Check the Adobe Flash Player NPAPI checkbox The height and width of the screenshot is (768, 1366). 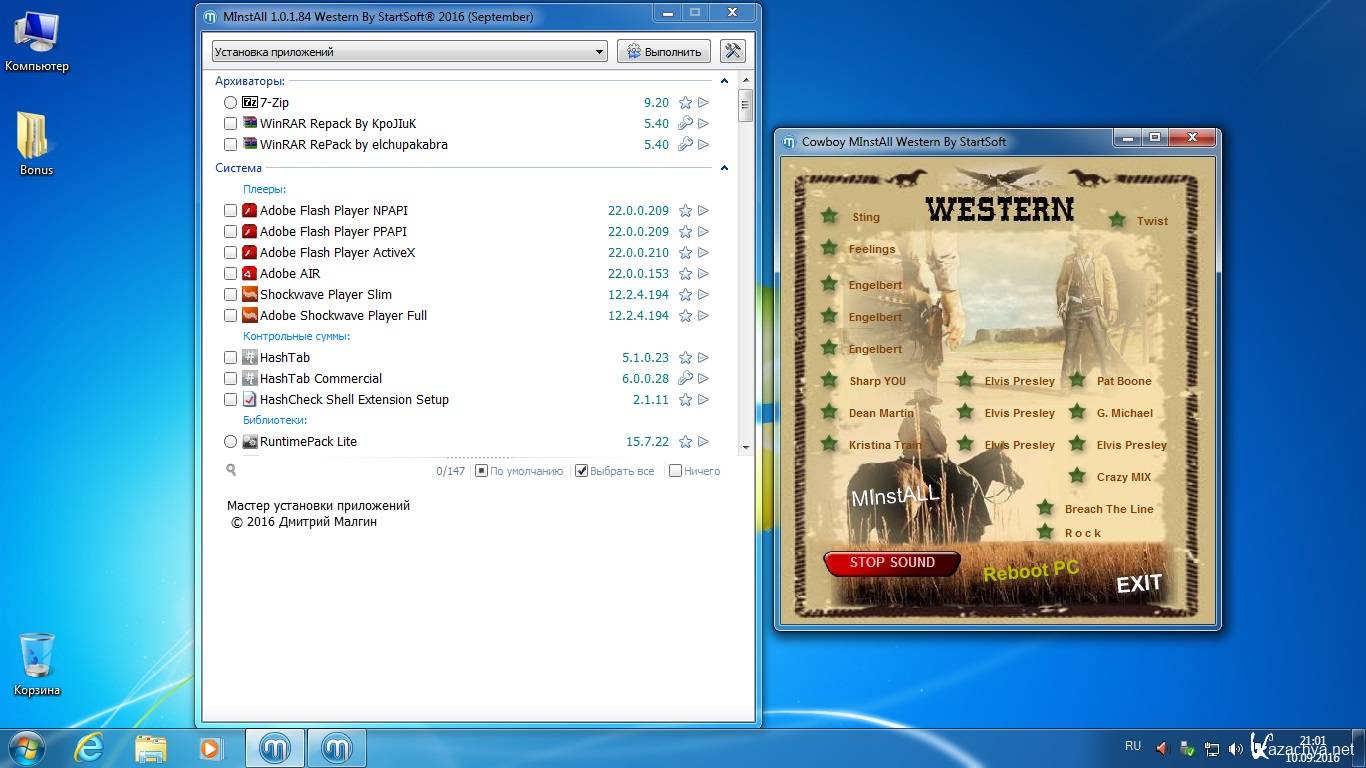click(x=231, y=211)
